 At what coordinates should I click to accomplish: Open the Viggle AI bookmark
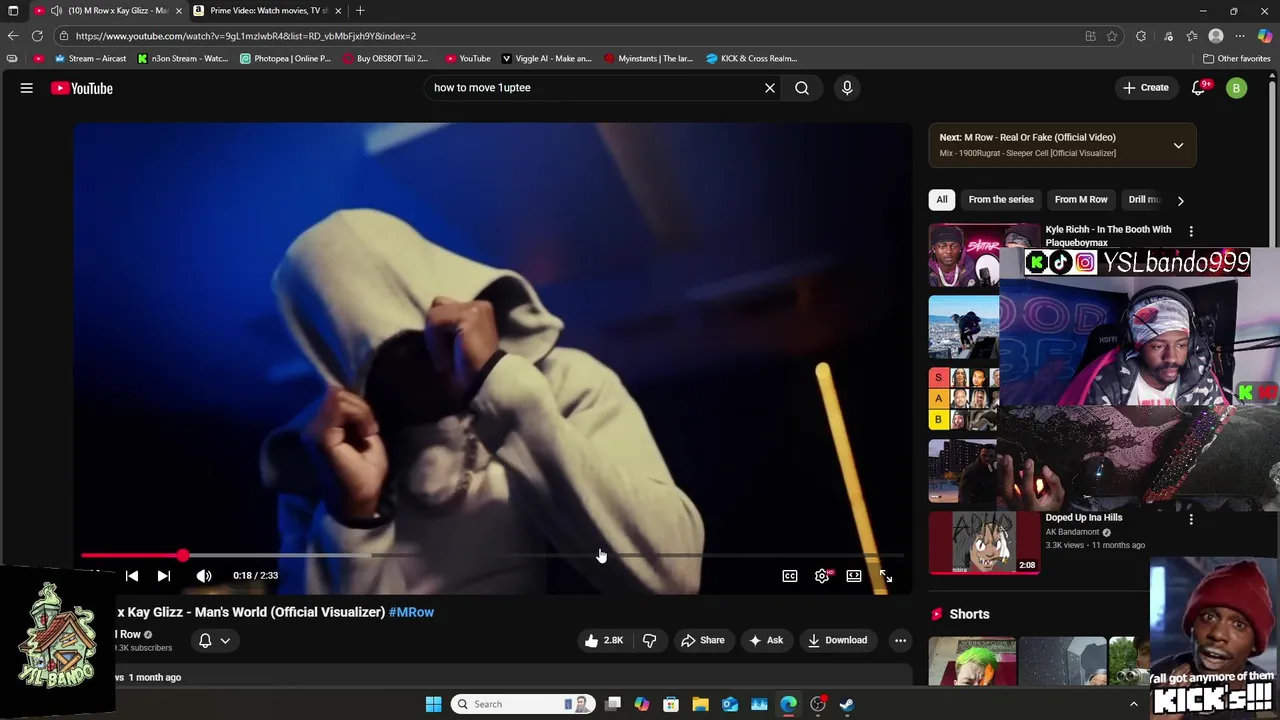click(x=547, y=58)
